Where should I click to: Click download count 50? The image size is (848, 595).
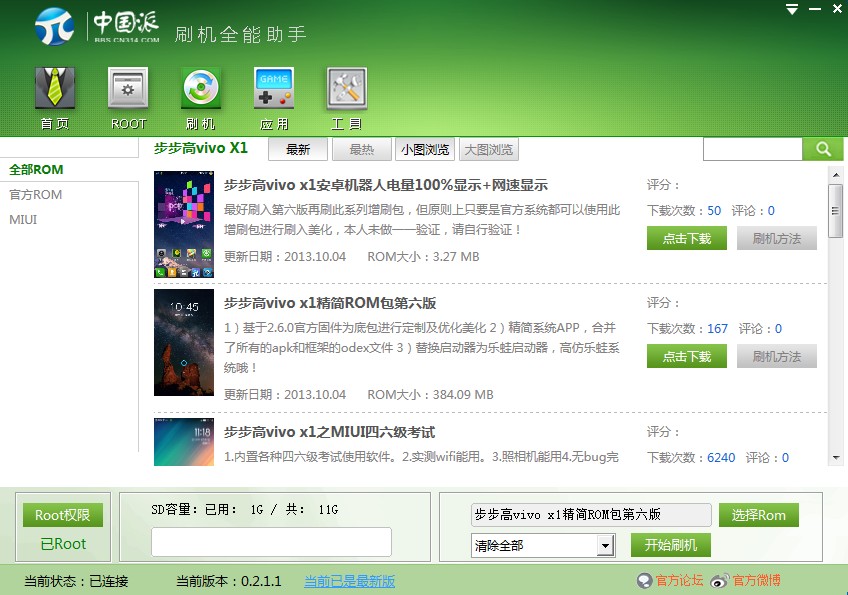[714, 211]
